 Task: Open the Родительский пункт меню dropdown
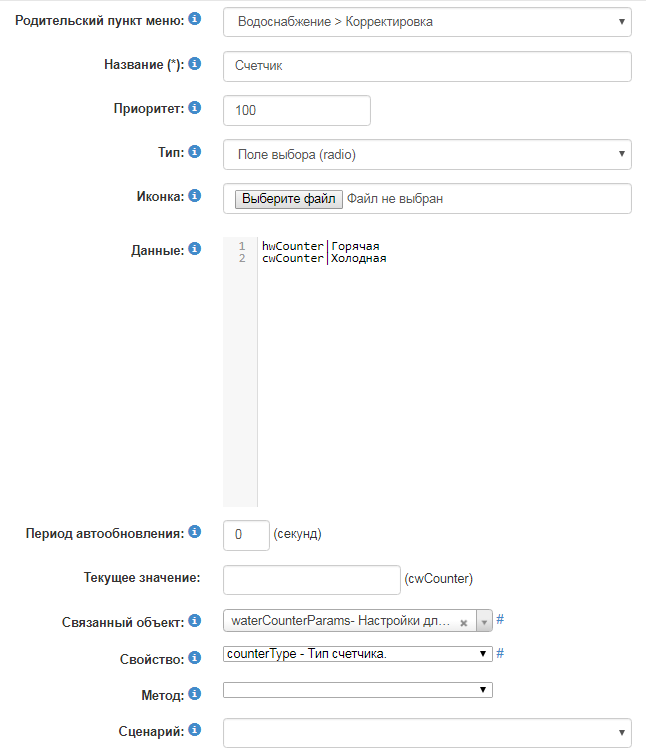[427, 21]
